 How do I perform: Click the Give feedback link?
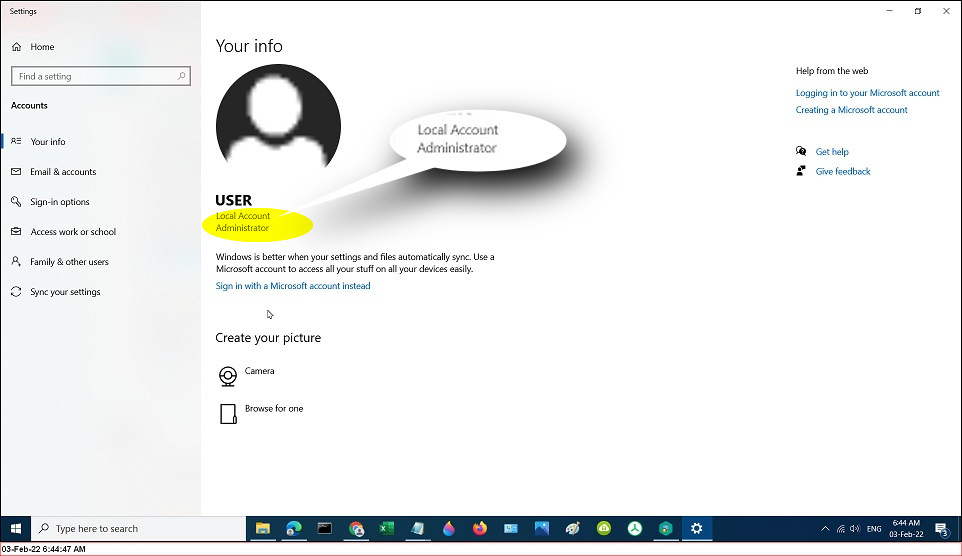(843, 171)
